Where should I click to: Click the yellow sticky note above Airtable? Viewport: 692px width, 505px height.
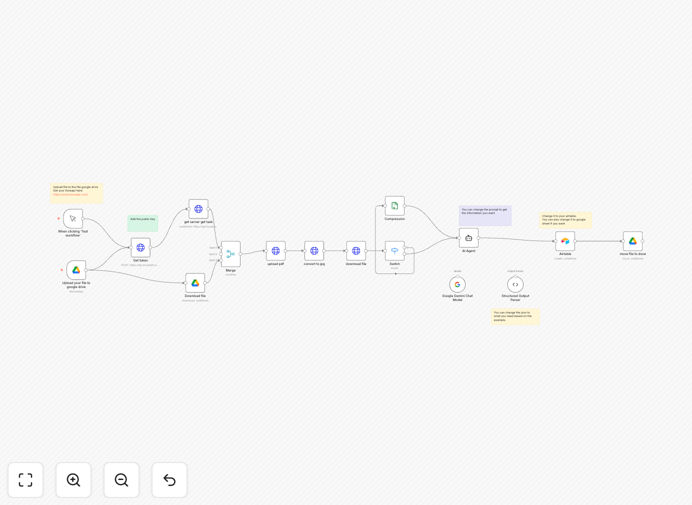(565, 220)
